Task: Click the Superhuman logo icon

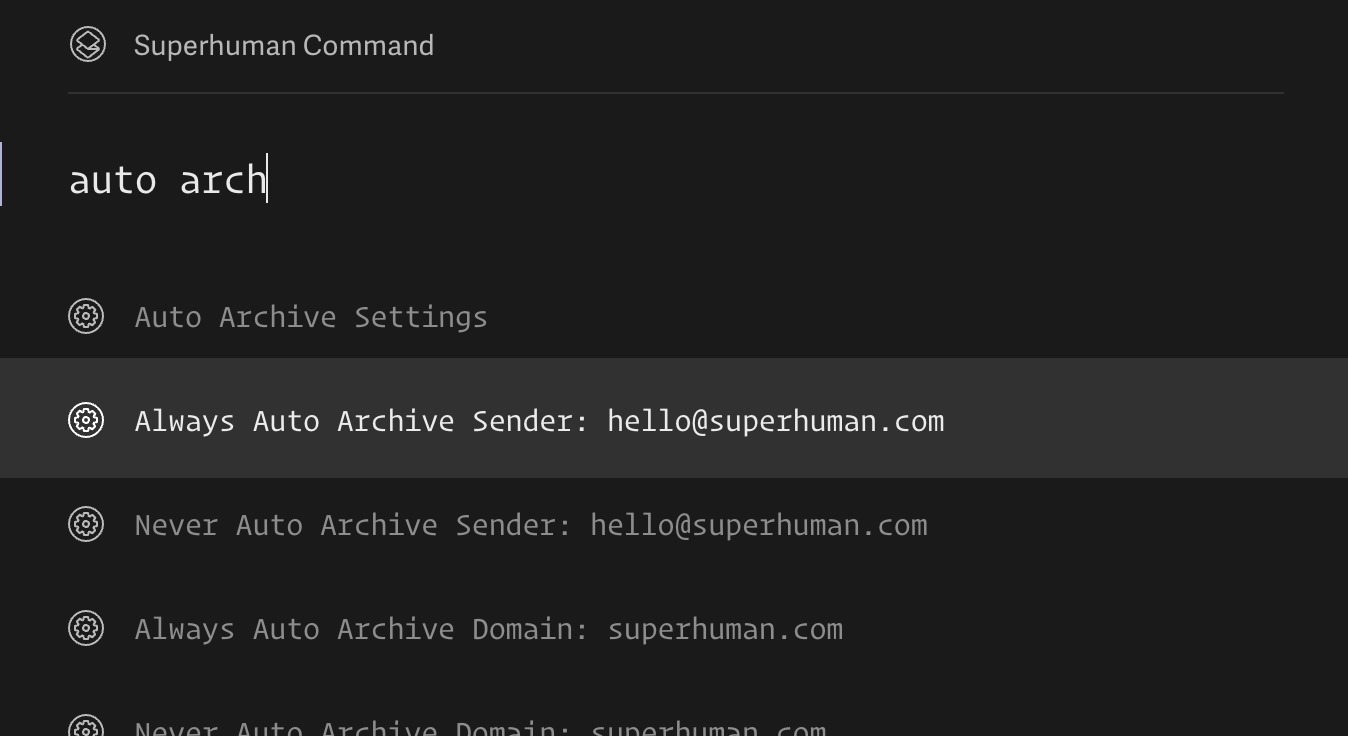Action: coord(88,45)
